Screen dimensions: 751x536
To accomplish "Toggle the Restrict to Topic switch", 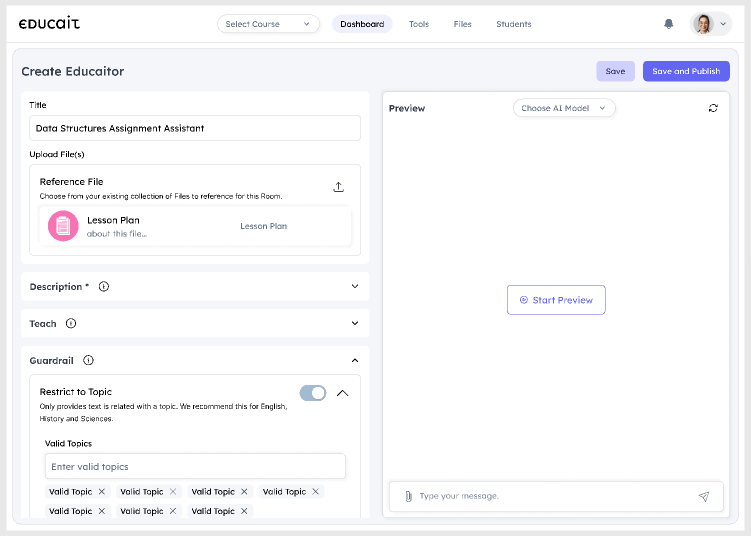I will (x=313, y=393).
